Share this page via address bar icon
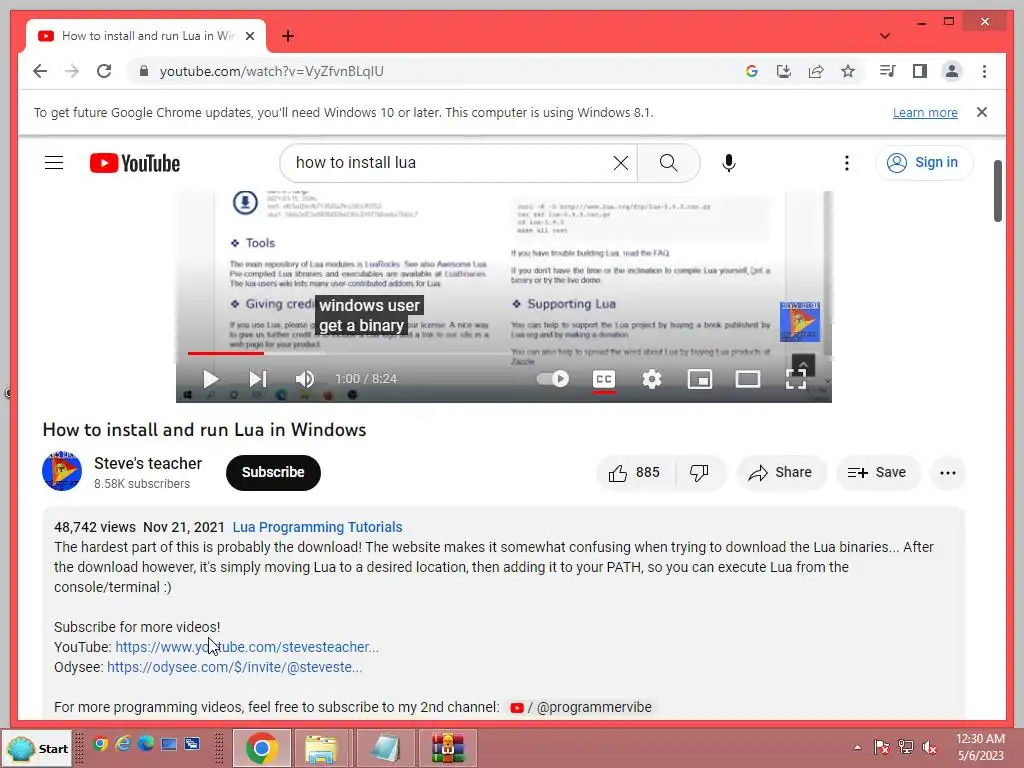Viewport: 1024px width, 768px height. point(816,71)
